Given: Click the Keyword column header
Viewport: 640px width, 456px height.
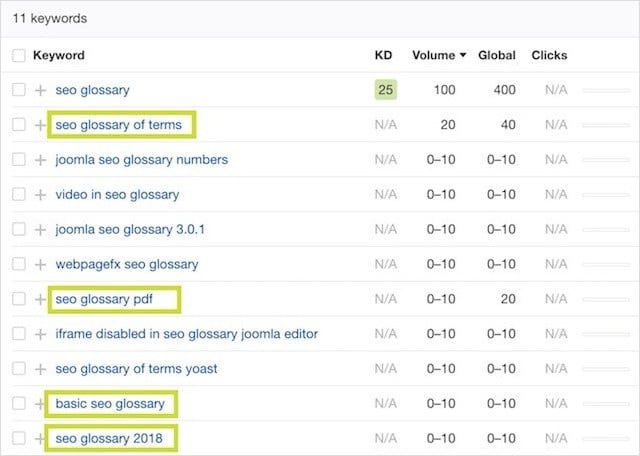Looking at the screenshot, I should (59, 56).
